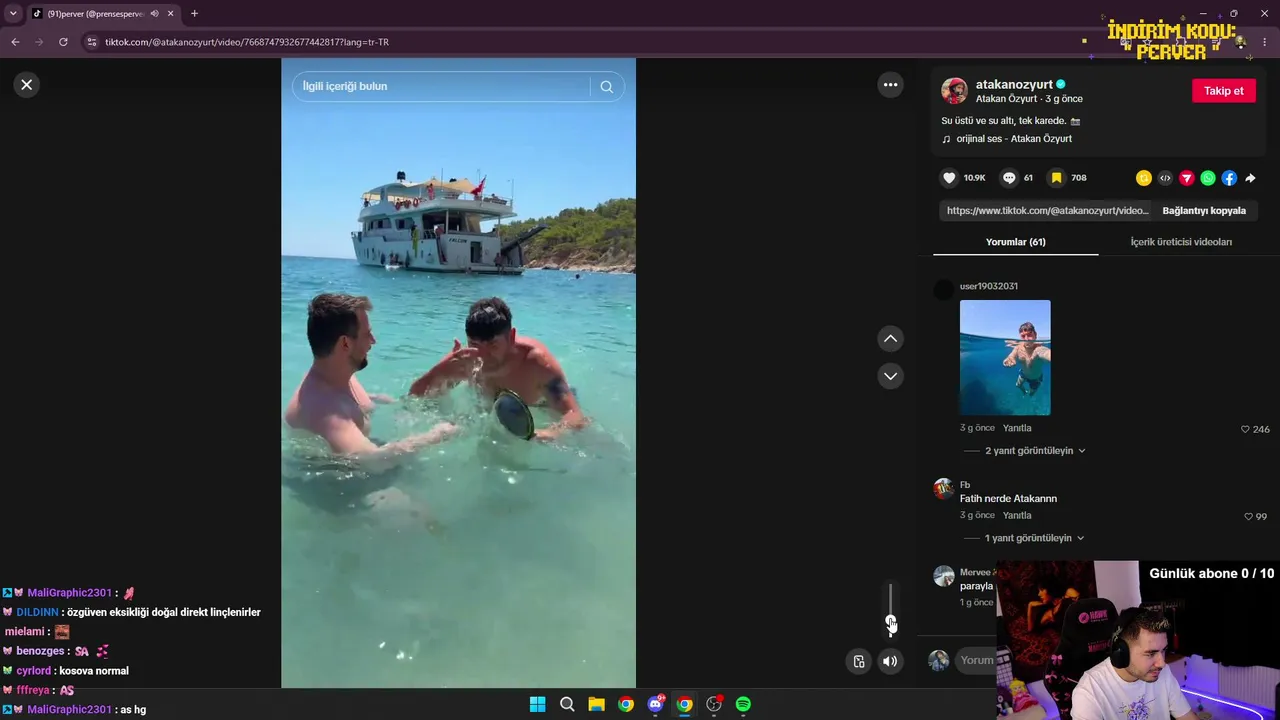Open Windows taskbar search
Image resolution: width=1280 pixels, height=720 pixels.
[567, 704]
